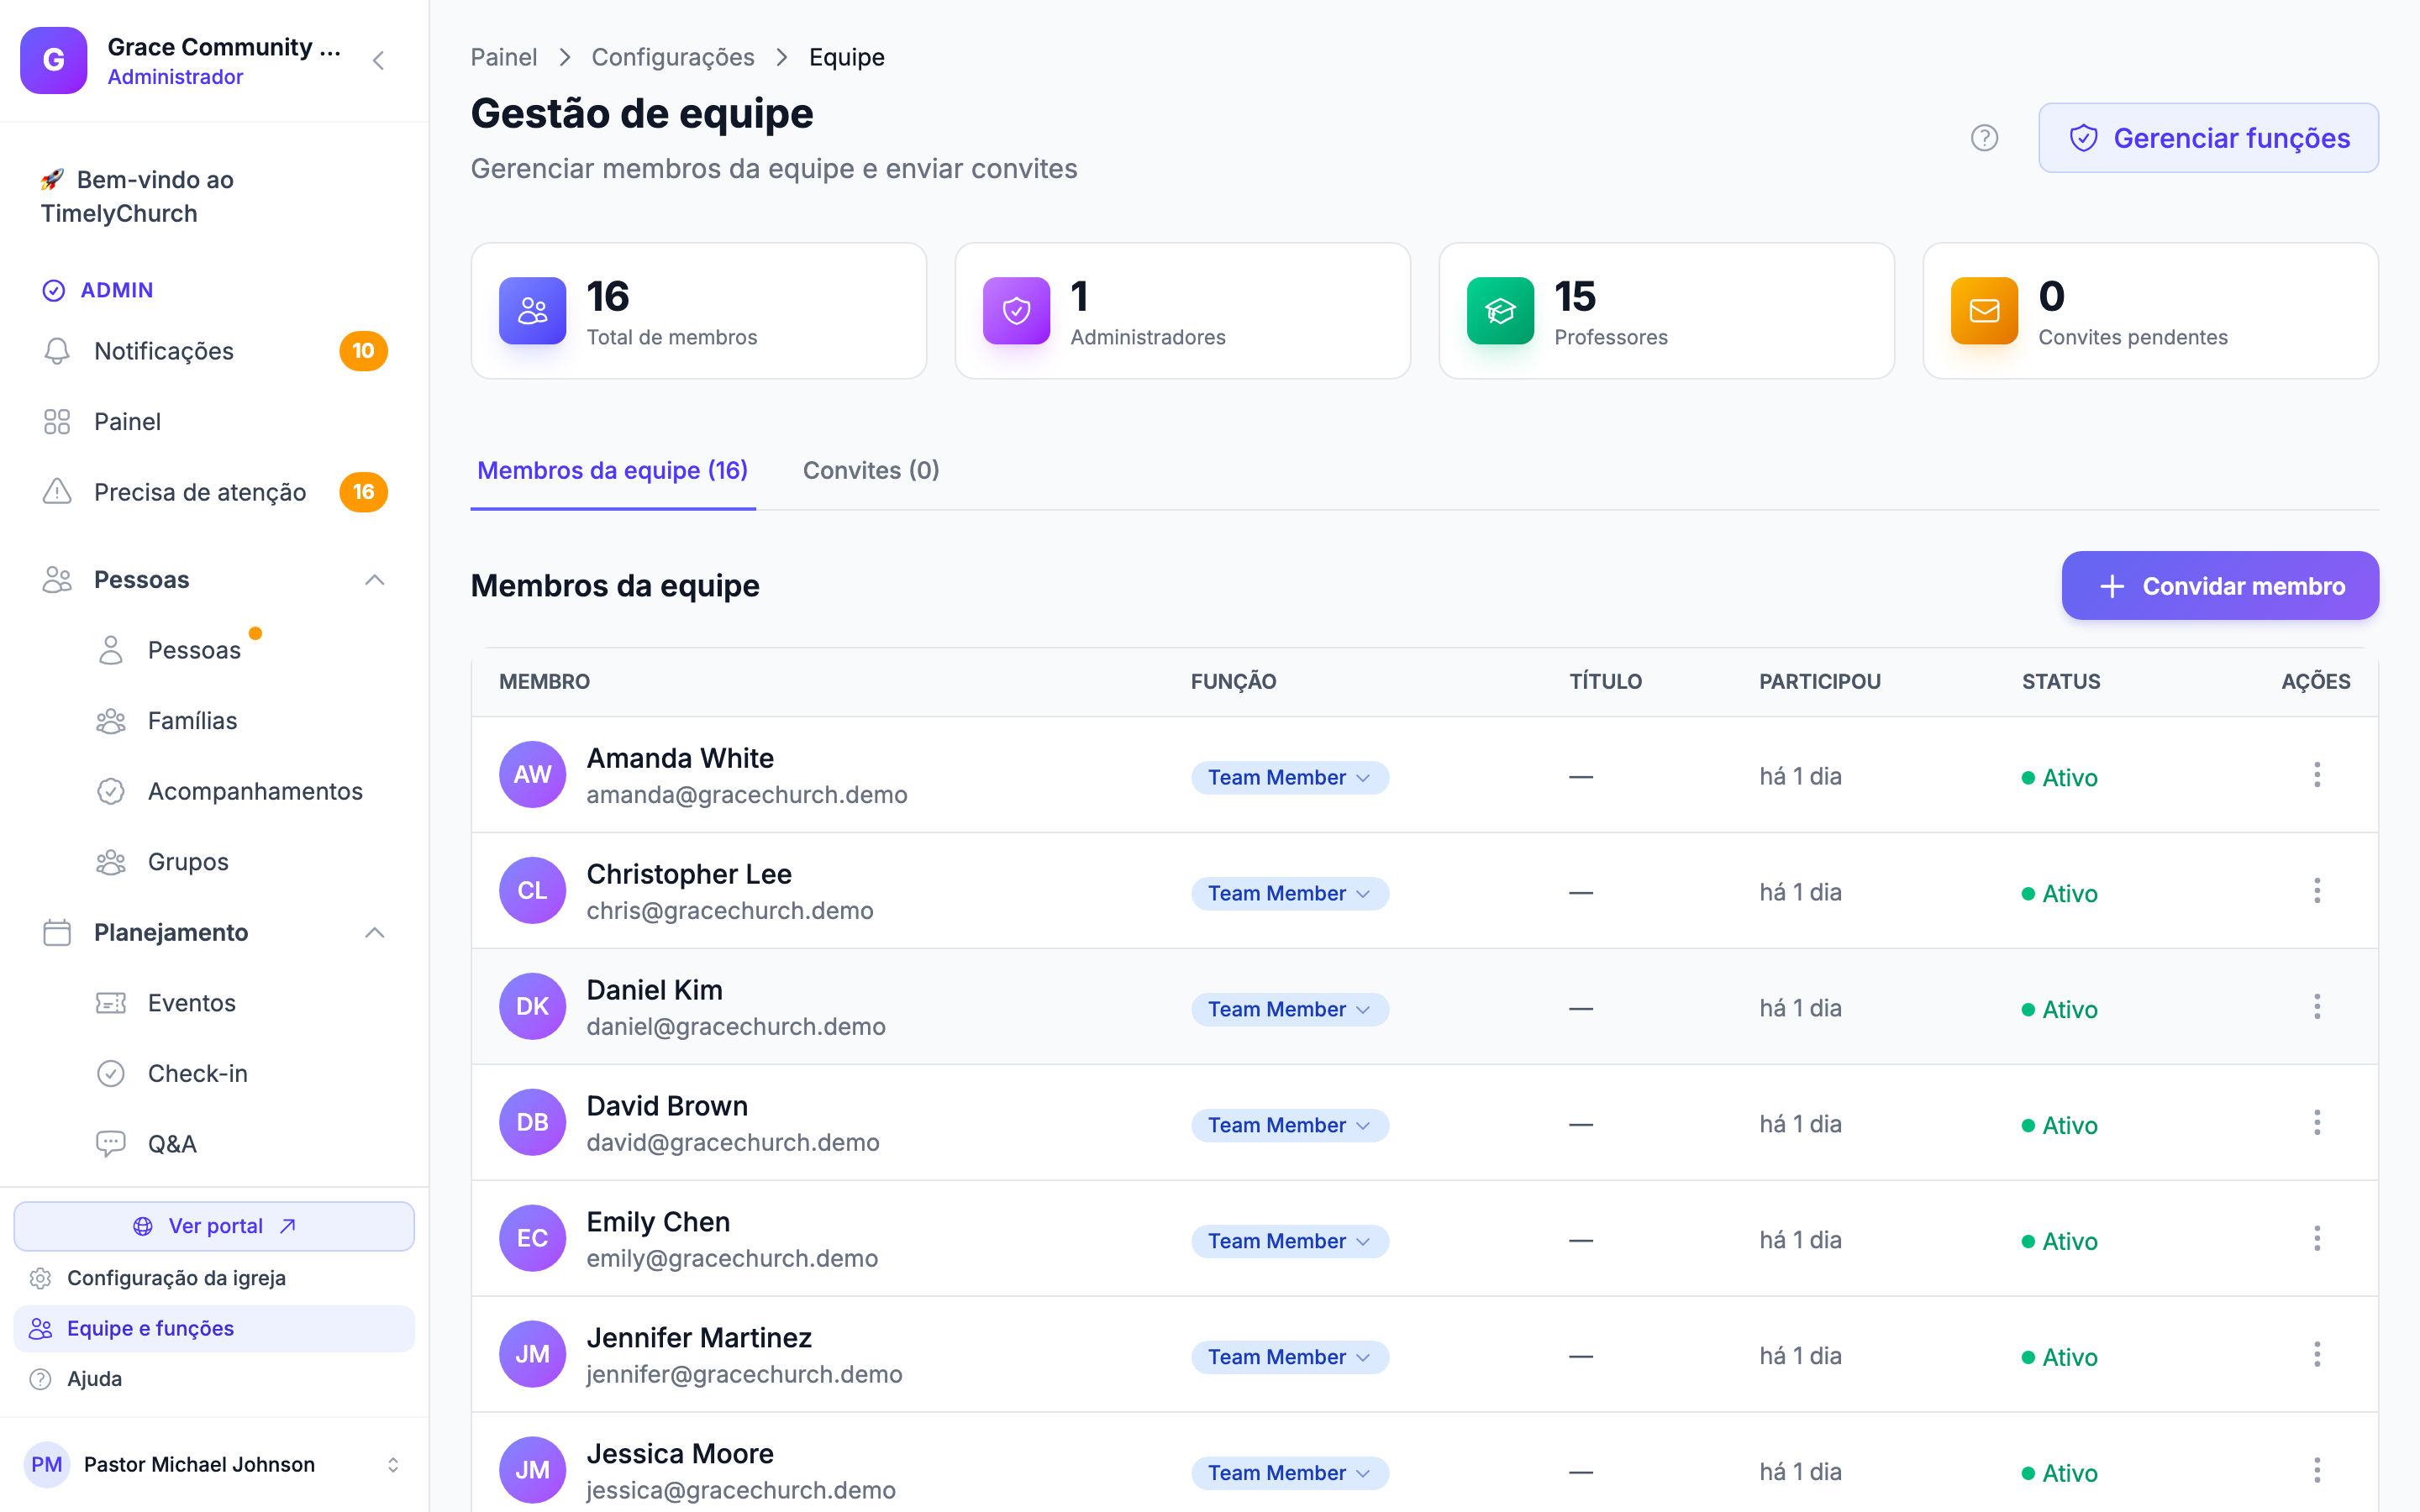Viewport: 2420px width, 1512px height.
Task: Collapse the sidebar with the chevron arrow
Action: (378, 61)
